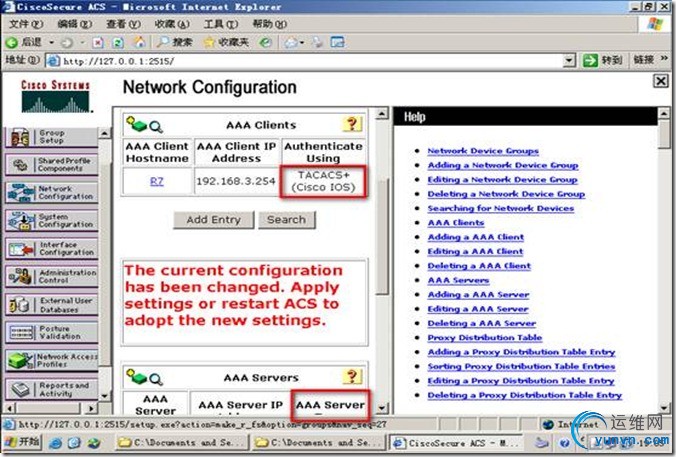Click the Go (转到) button
This screenshot has width=676, height=457.
[603, 60]
